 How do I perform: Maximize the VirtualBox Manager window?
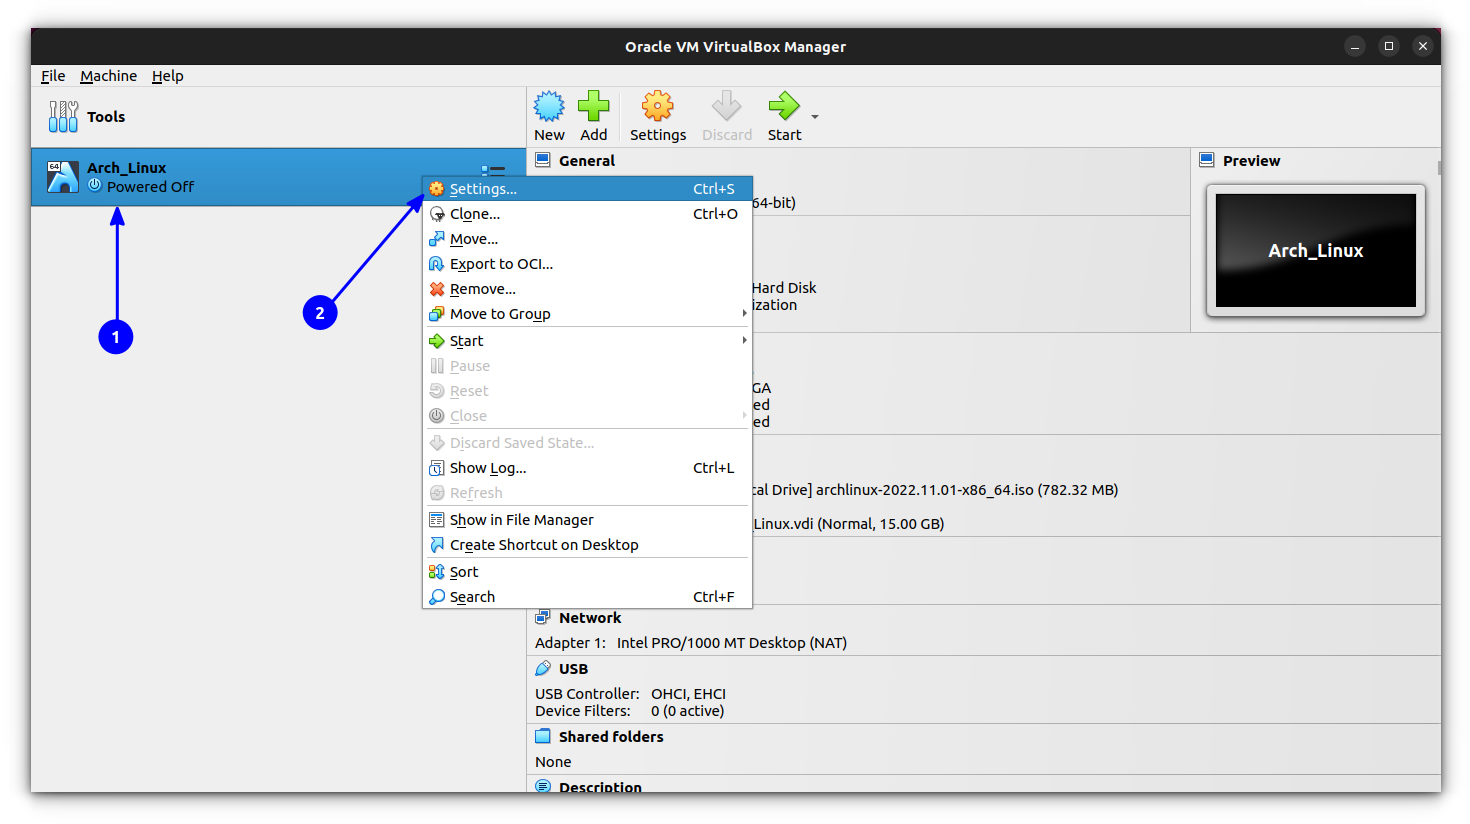[x=1389, y=46]
